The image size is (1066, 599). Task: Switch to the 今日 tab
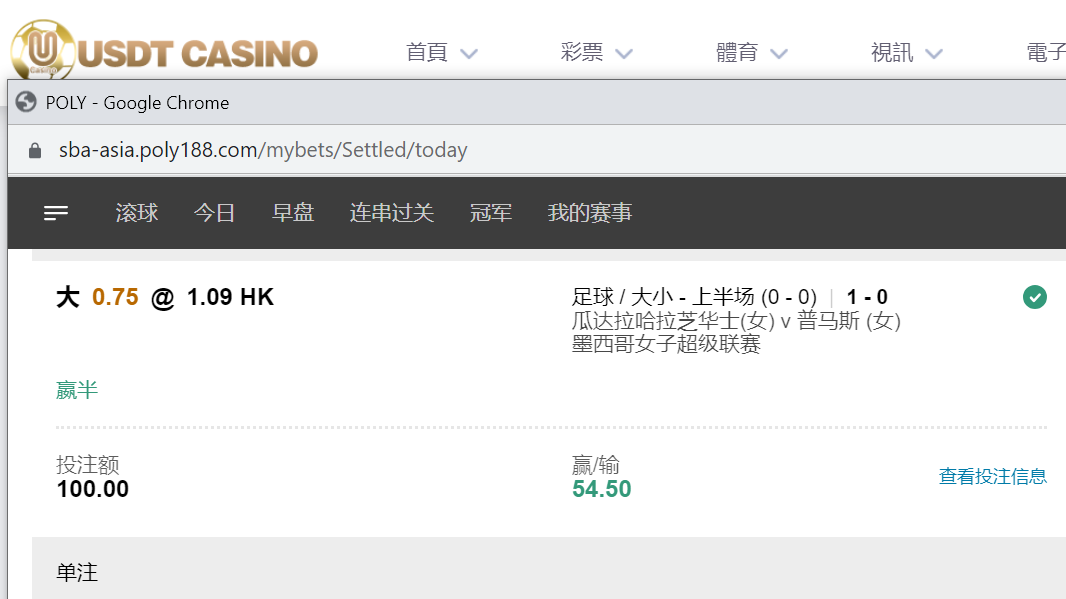214,213
